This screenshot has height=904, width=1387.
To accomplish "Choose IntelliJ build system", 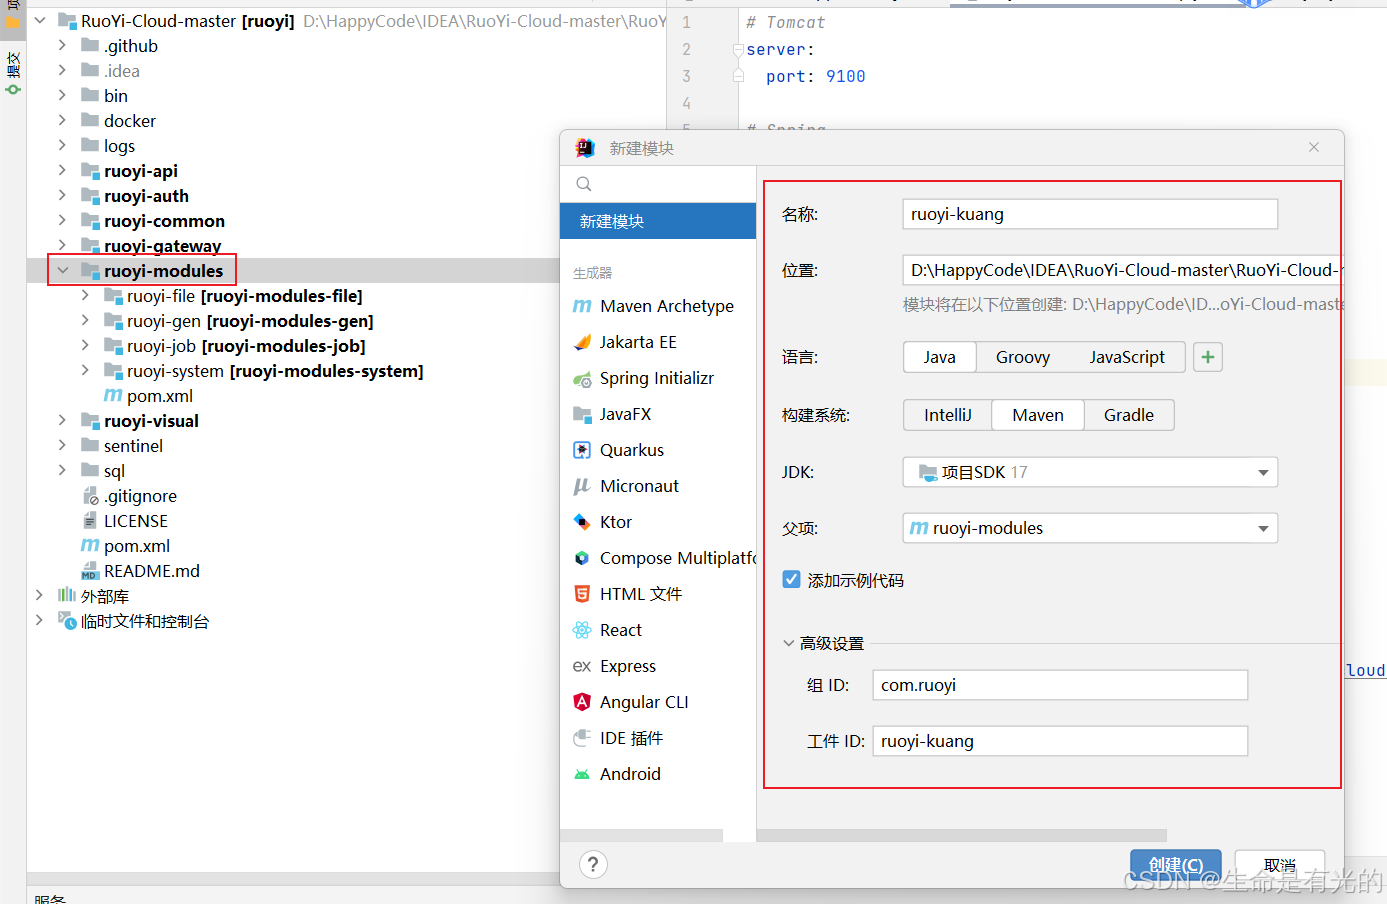I will (x=948, y=415).
